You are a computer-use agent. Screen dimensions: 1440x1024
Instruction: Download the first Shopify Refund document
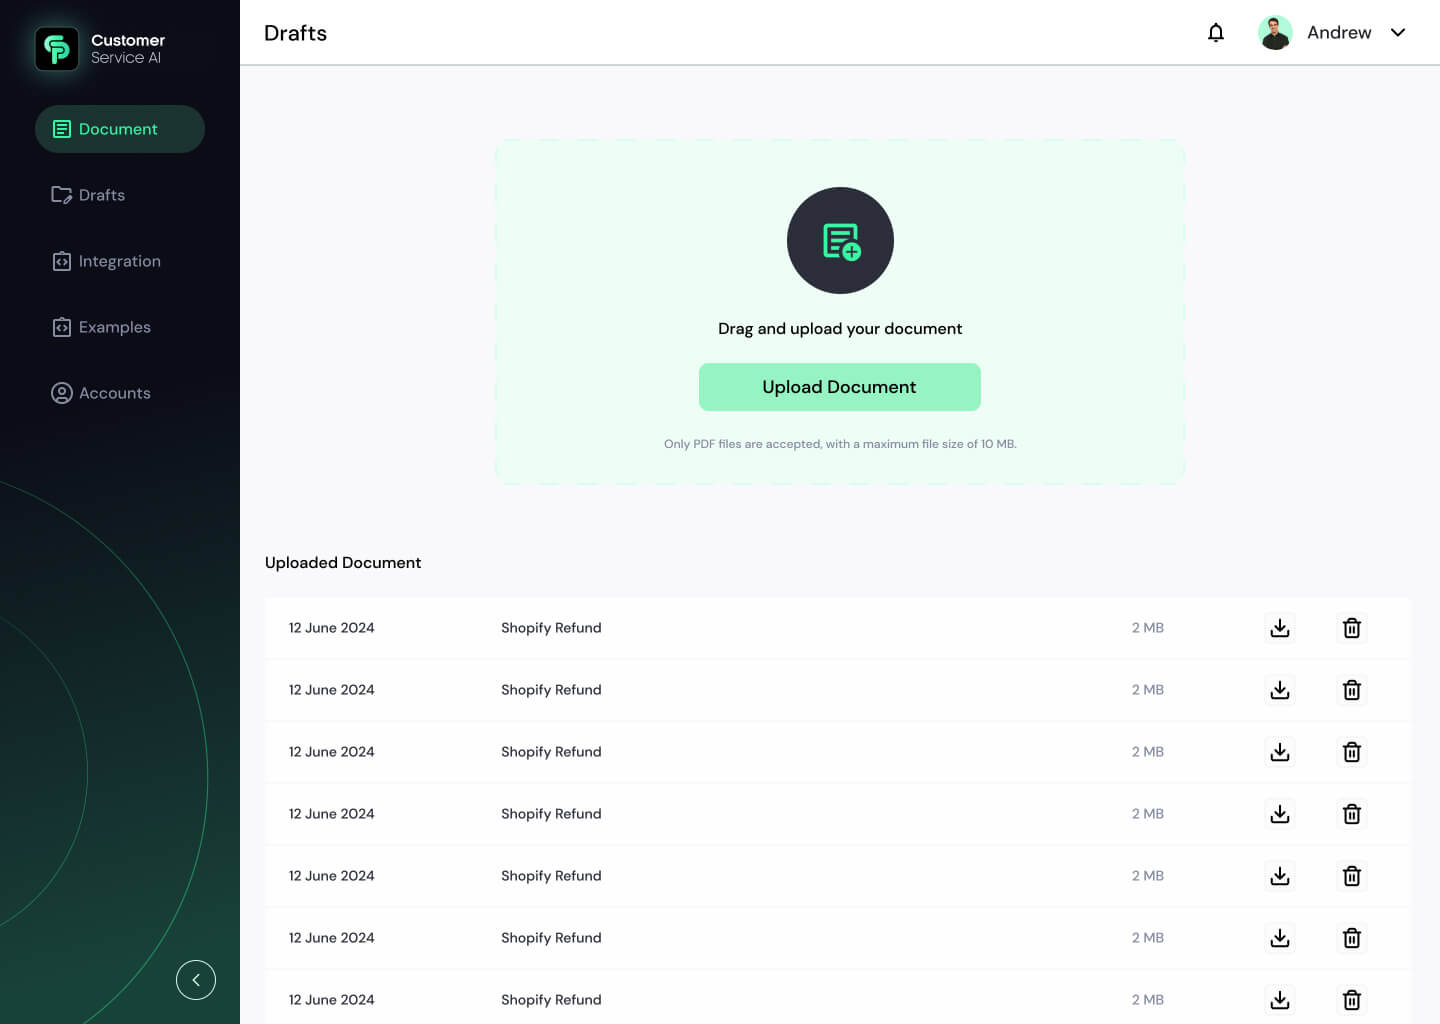point(1280,628)
